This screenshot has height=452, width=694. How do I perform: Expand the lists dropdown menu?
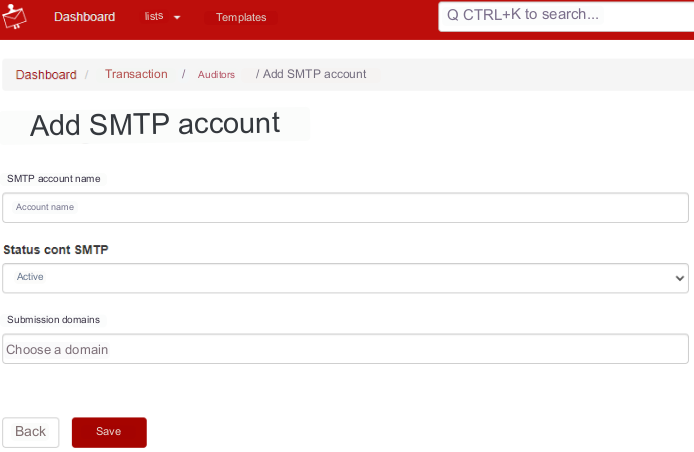click(162, 17)
